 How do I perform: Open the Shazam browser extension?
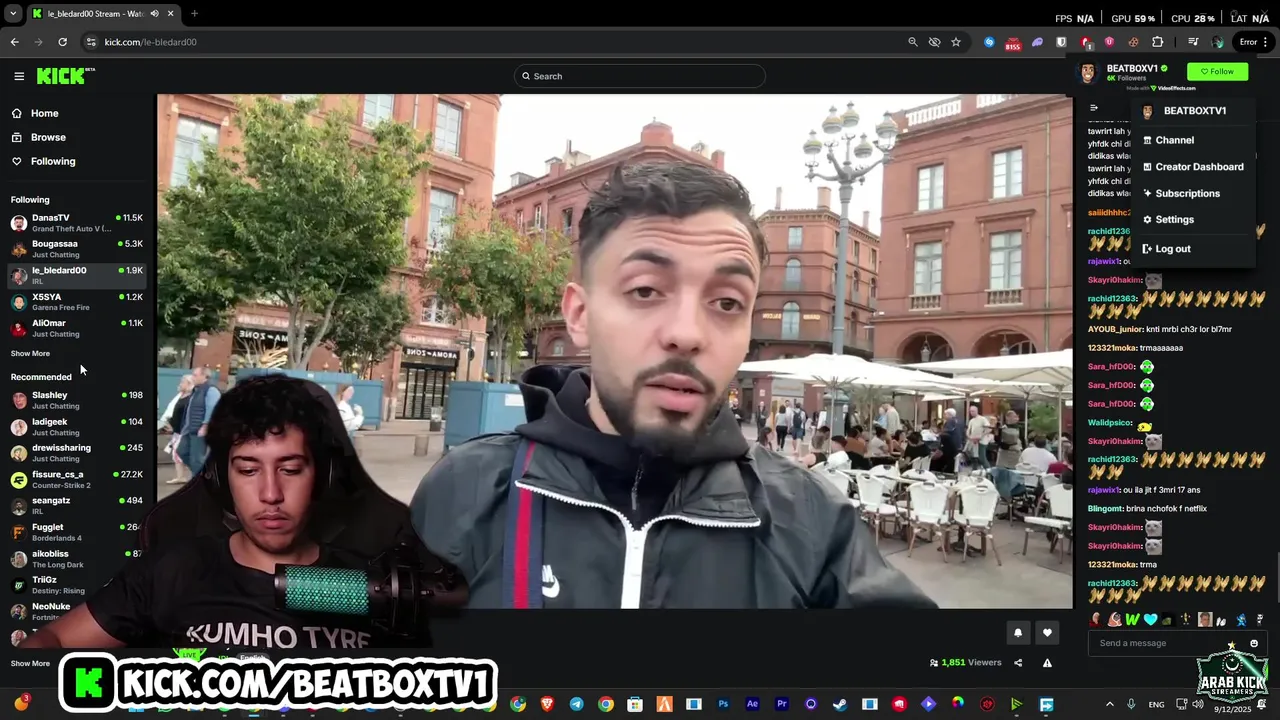pyautogui.click(x=989, y=42)
